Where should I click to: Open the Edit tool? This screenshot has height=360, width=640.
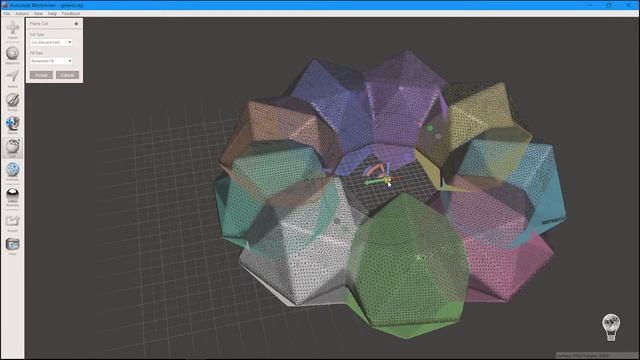coord(13,147)
